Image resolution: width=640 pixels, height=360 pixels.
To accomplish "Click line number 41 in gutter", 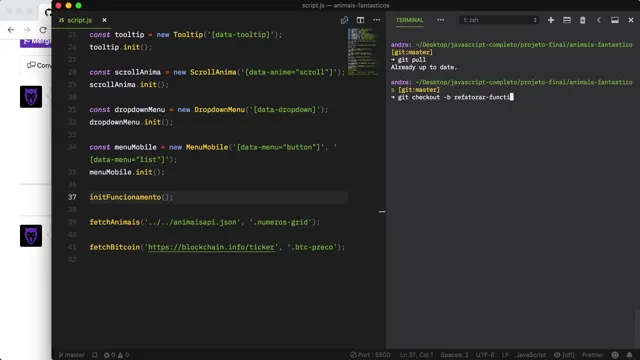I will pyautogui.click(x=72, y=247).
